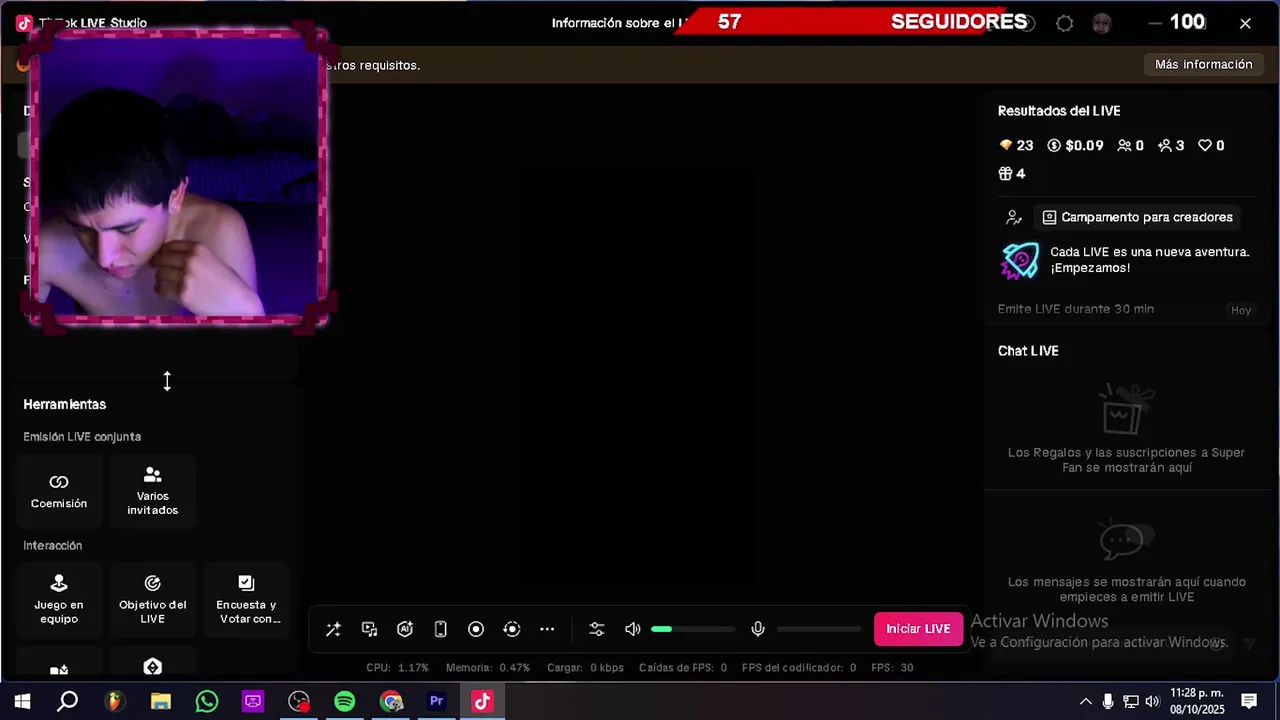The height and width of the screenshot is (720, 1280).
Task: Open the three-dots more options menu
Action: pos(547,629)
